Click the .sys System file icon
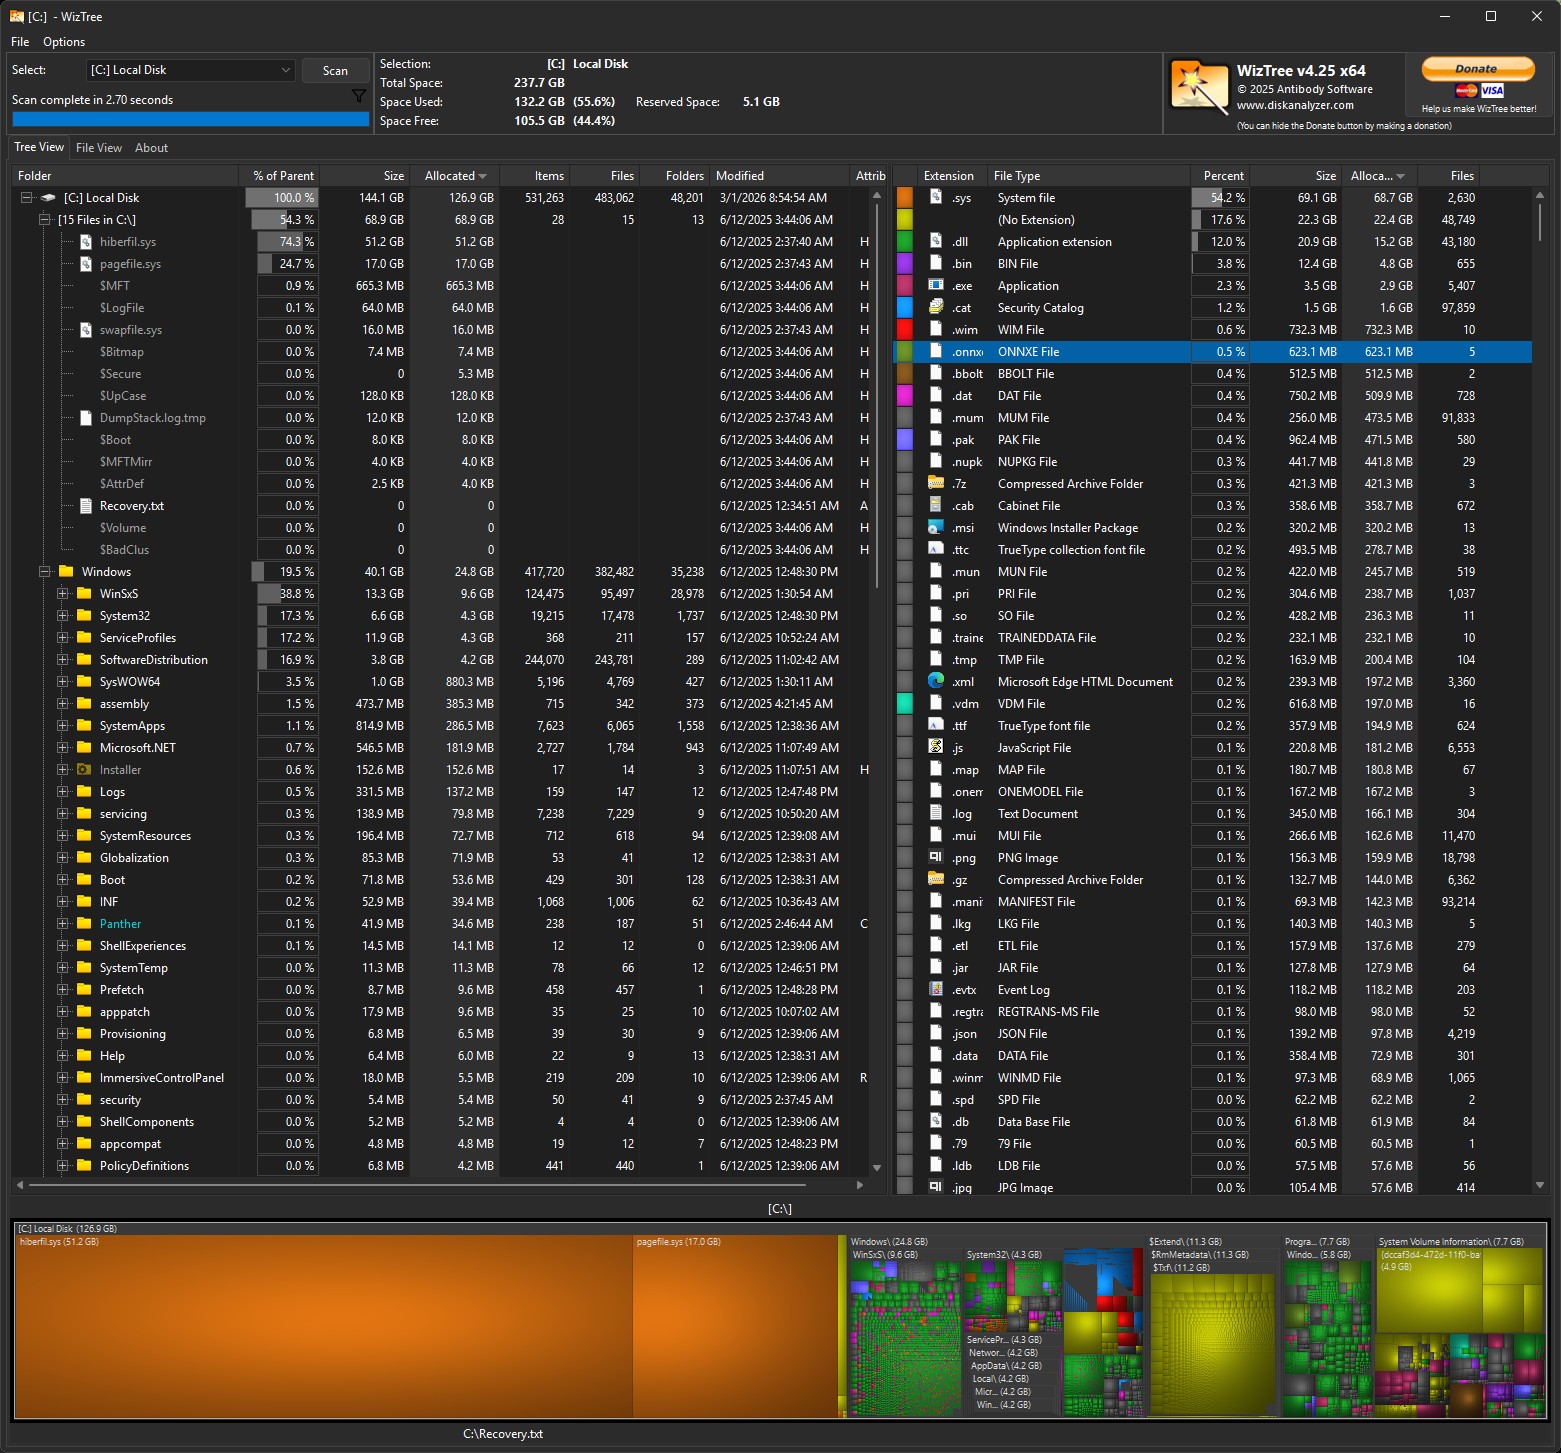Viewport: 1561px width, 1453px height. (936, 197)
